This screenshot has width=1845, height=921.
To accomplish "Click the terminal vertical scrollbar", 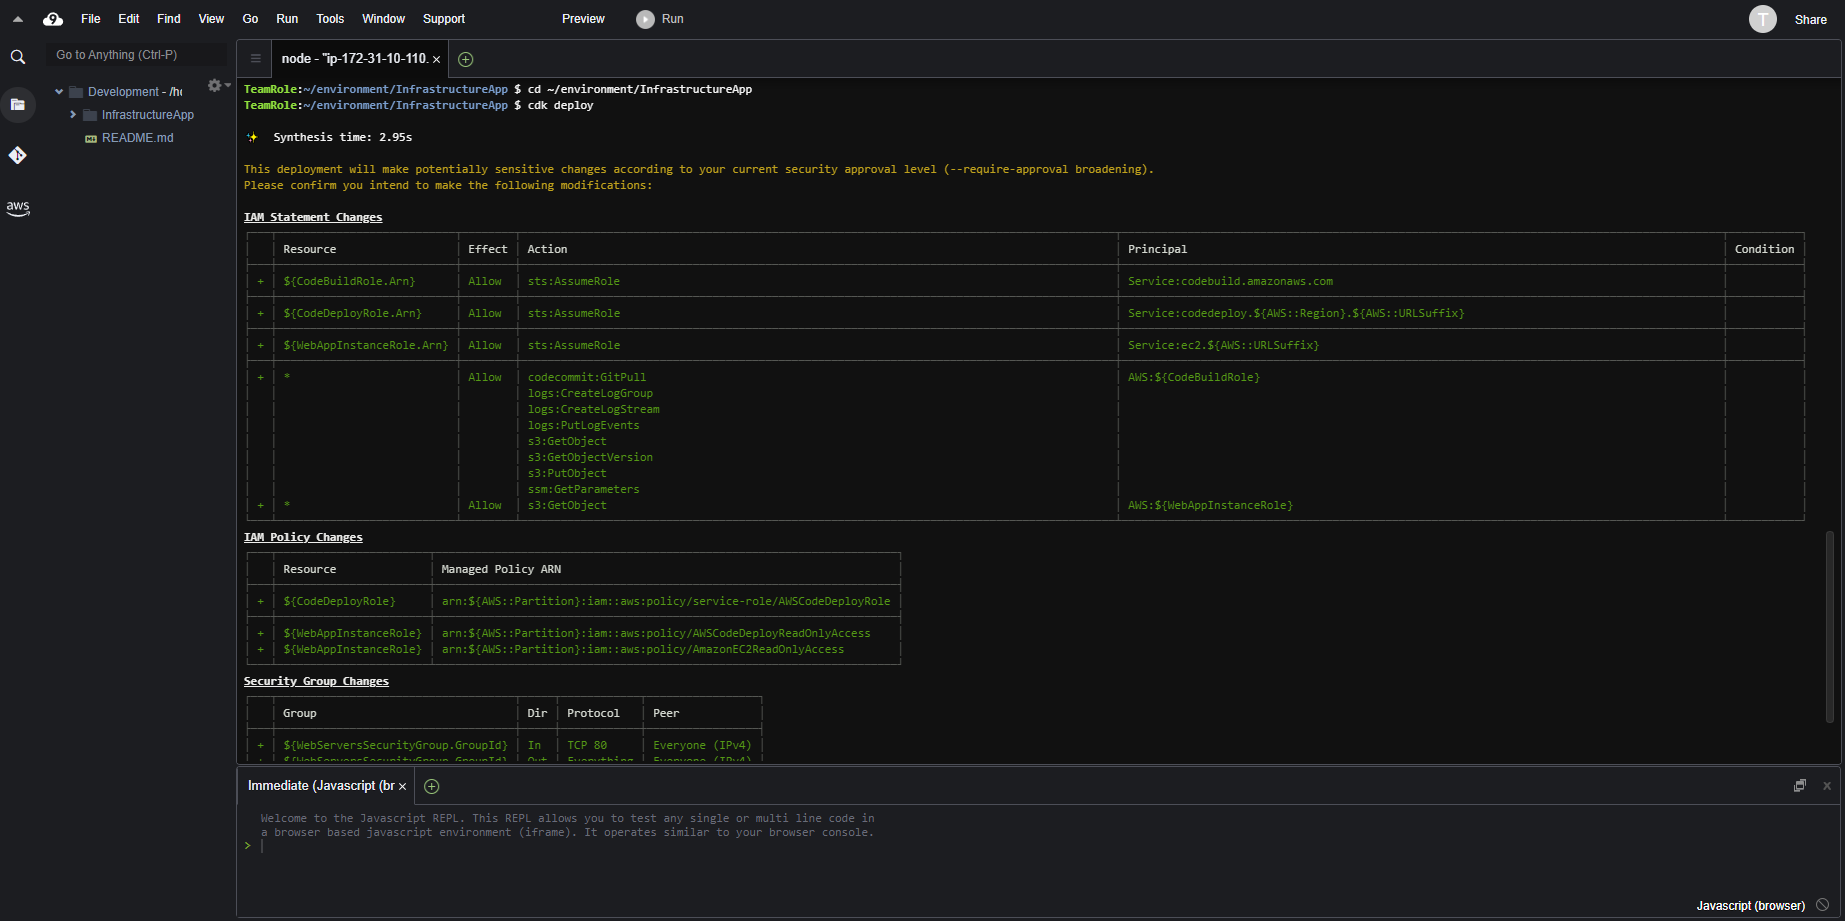I will click(1830, 627).
